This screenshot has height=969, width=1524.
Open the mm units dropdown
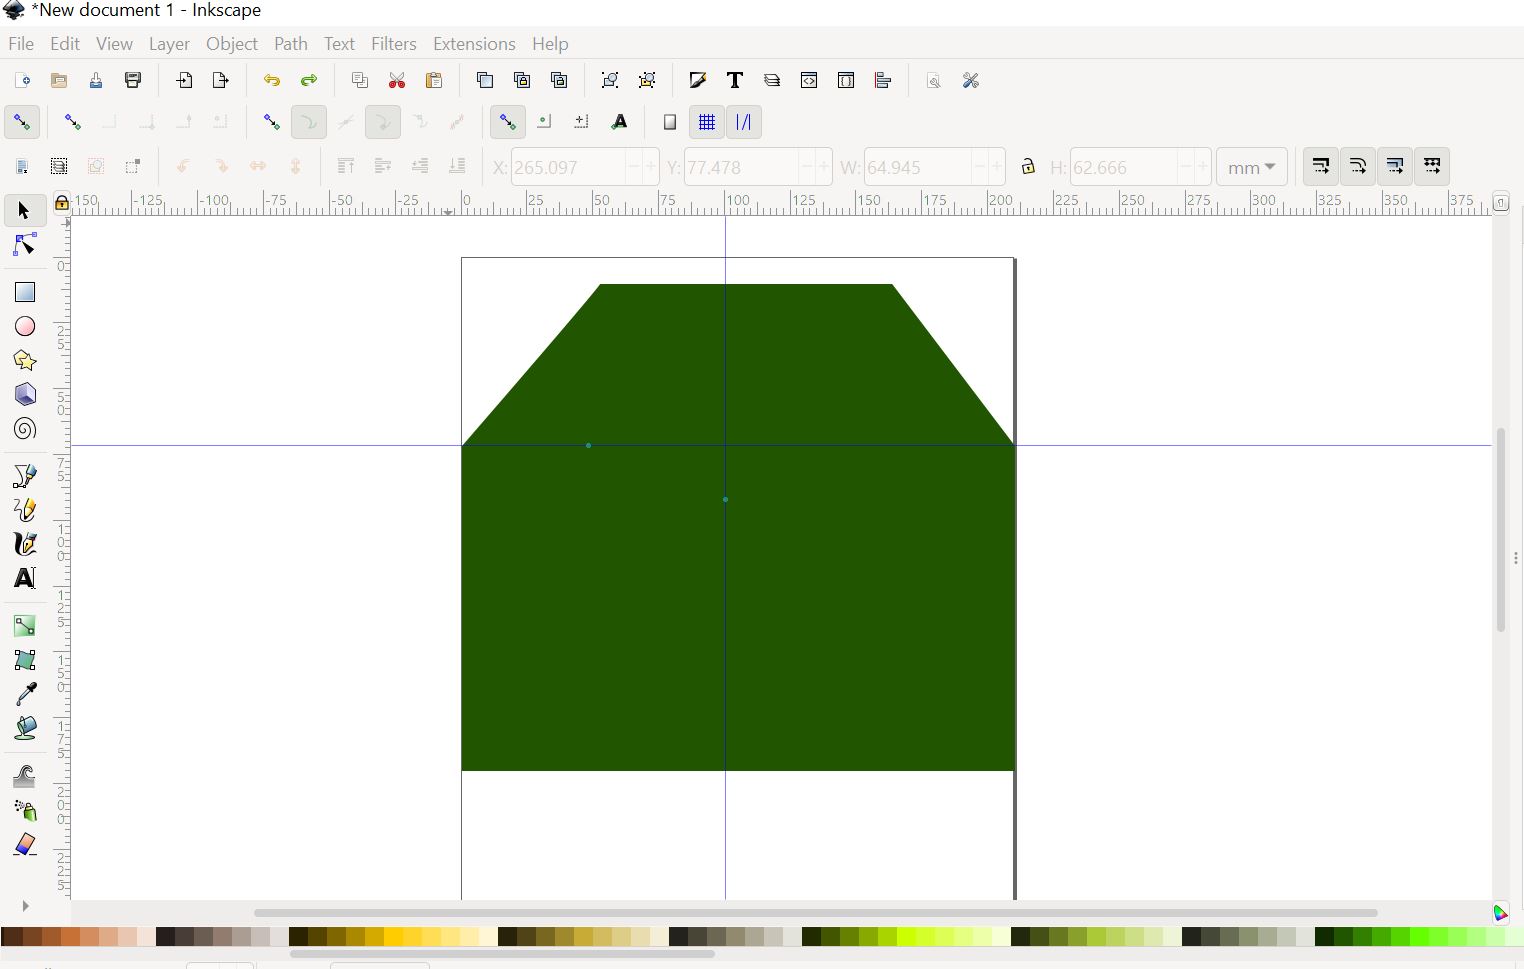click(x=1252, y=167)
